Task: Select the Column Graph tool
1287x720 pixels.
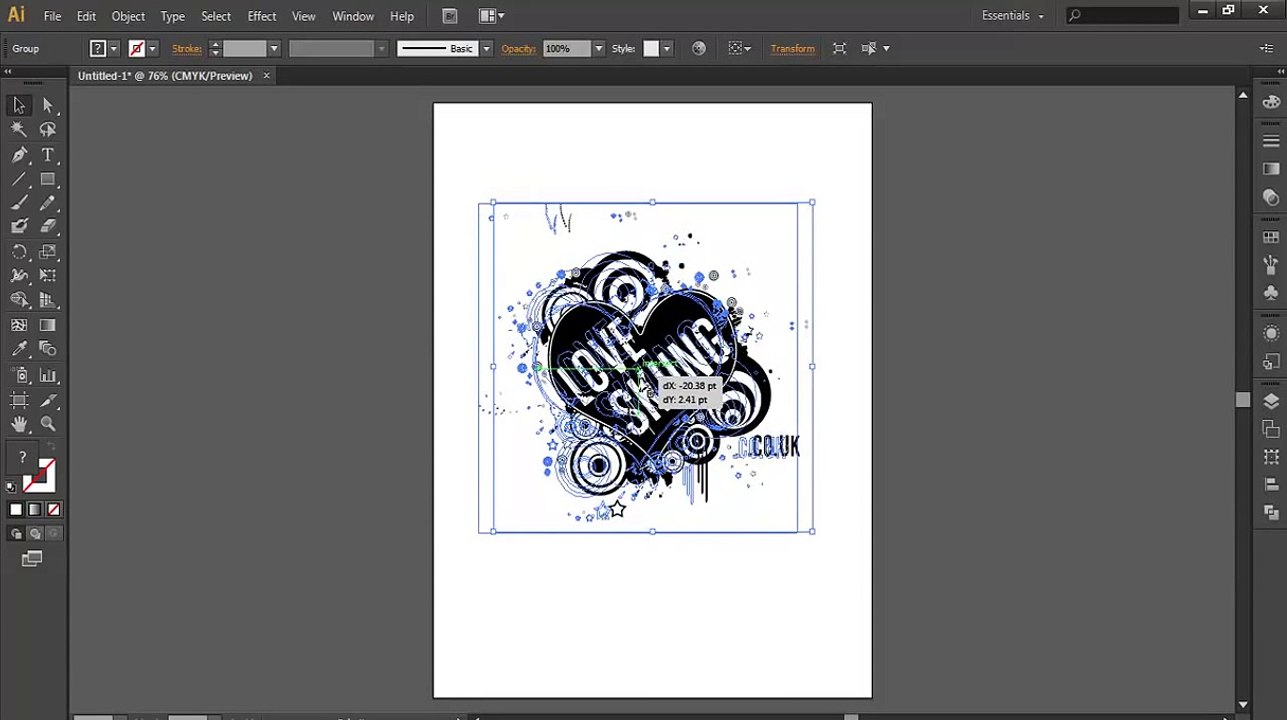Action: click(x=47, y=376)
